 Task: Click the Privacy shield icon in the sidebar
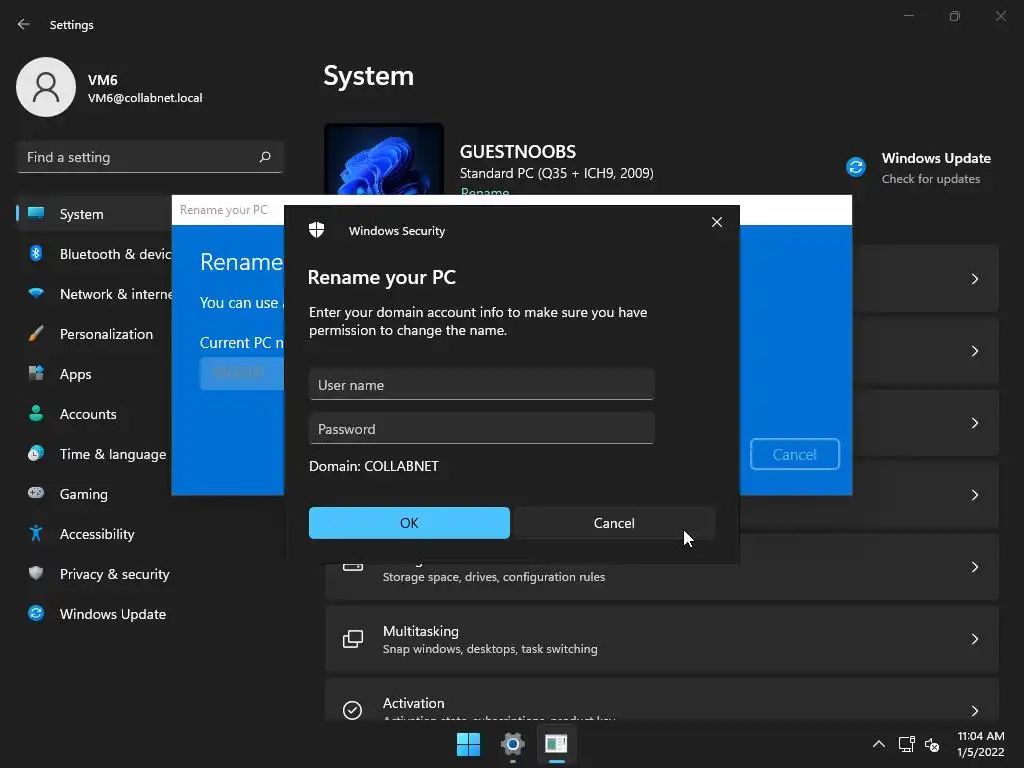tap(36, 573)
